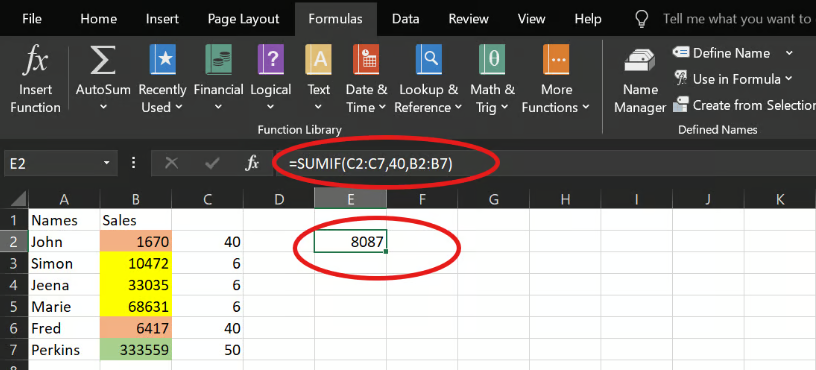The image size is (816, 370).
Task: Expand the Name Box dropdown arrow
Action: [107, 163]
